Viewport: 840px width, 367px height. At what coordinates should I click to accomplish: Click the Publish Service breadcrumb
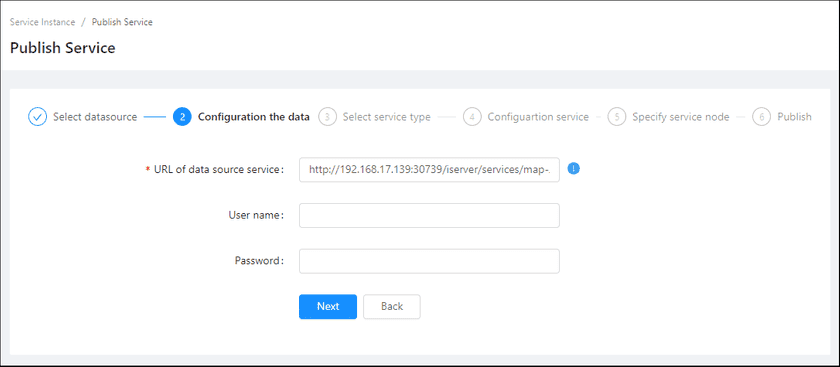tap(122, 22)
